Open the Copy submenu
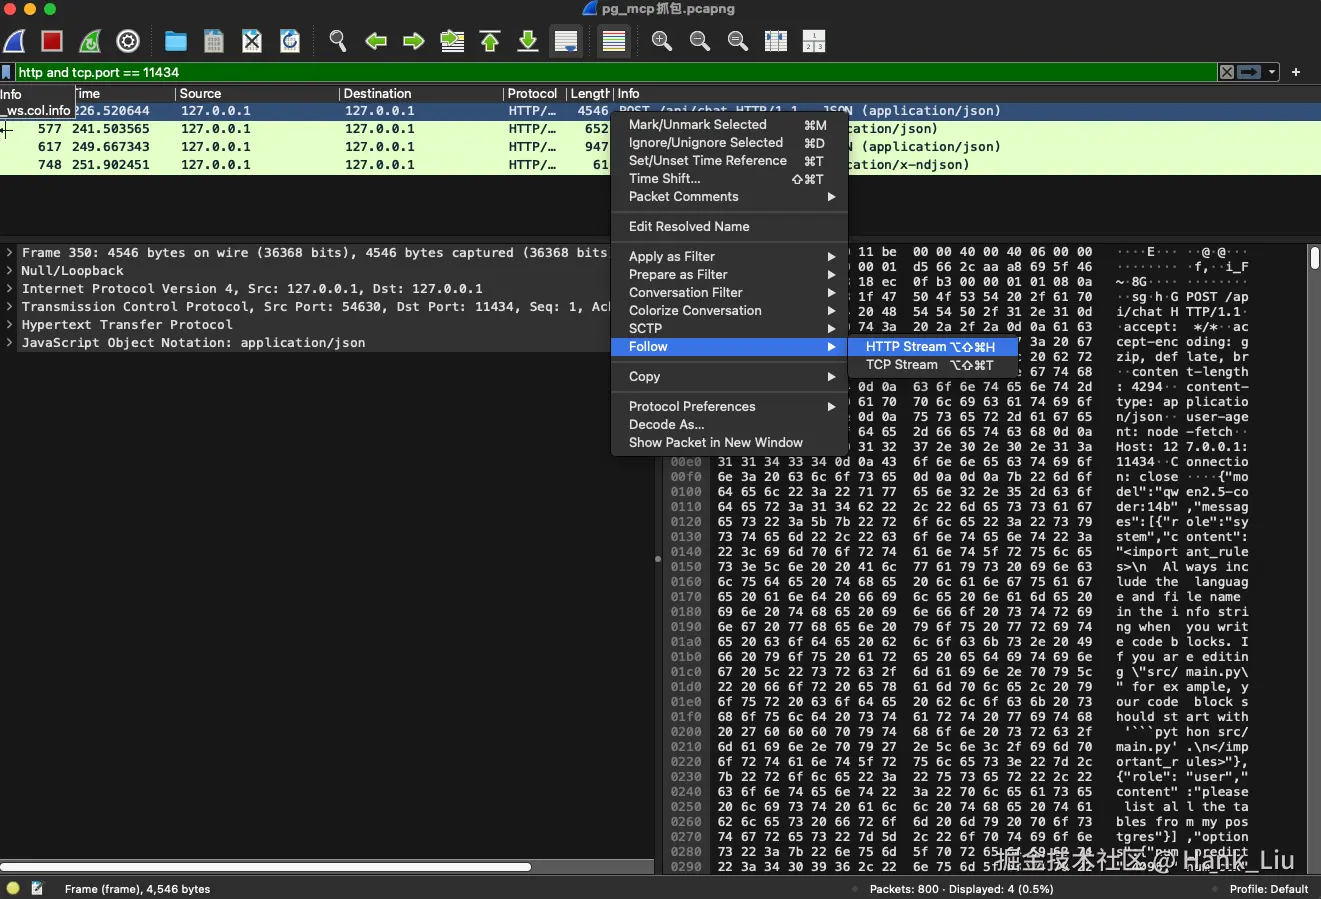The height and width of the screenshot is (899, 1321). pyautogui.click(x=729, y=377)
